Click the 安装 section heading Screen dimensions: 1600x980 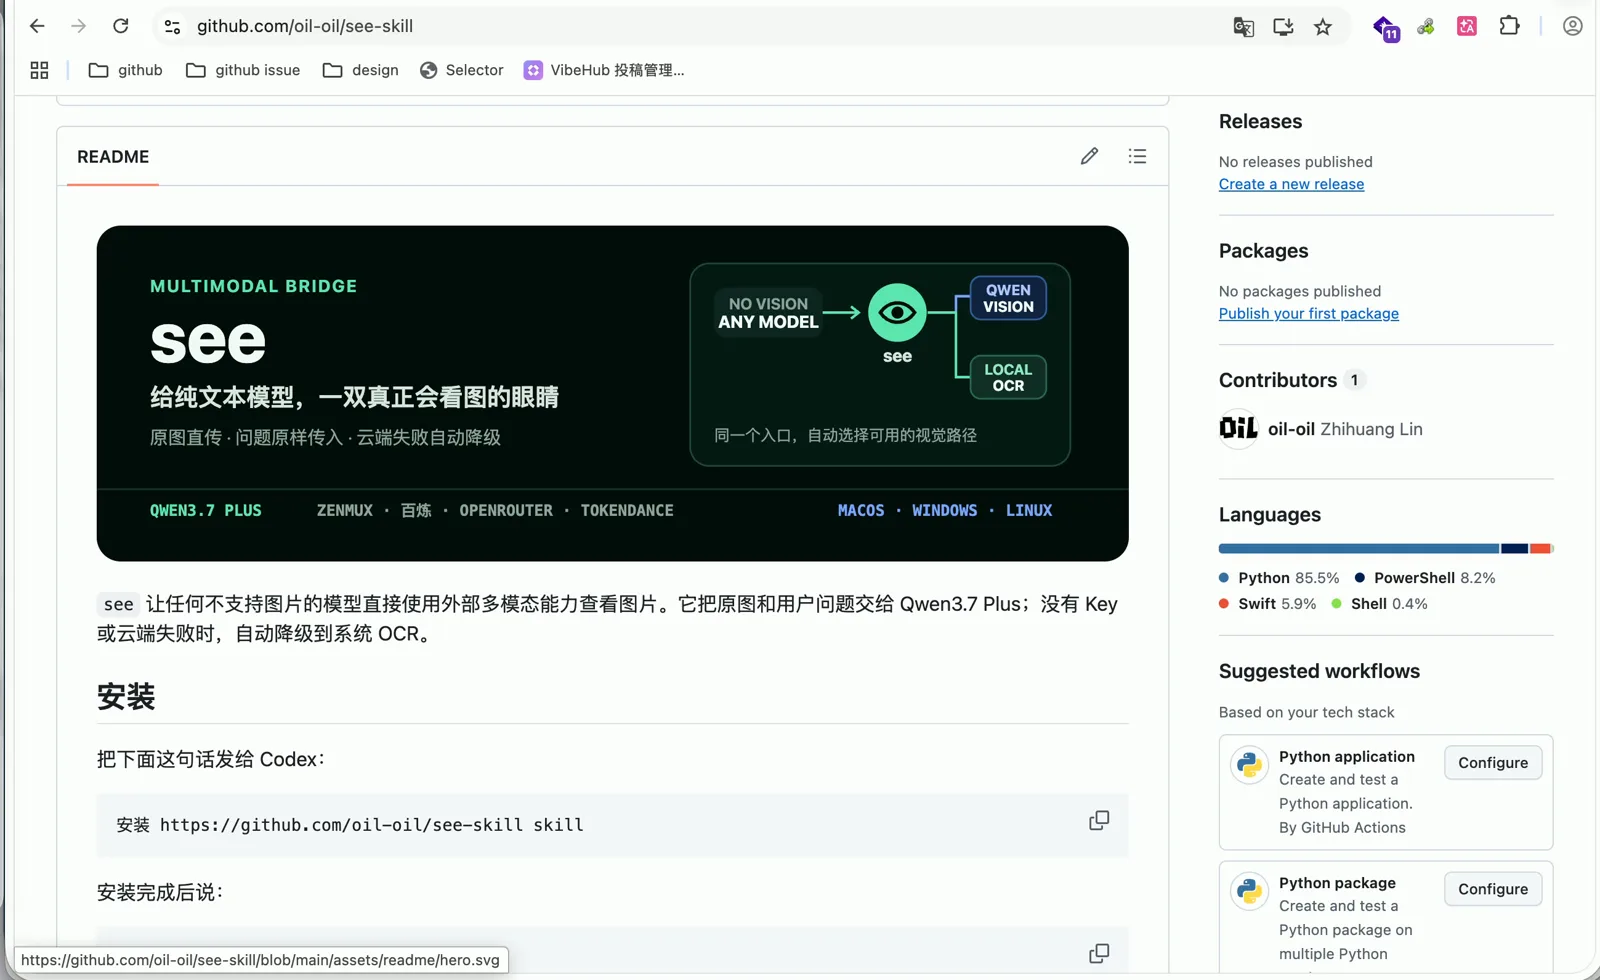coord(126,697)
